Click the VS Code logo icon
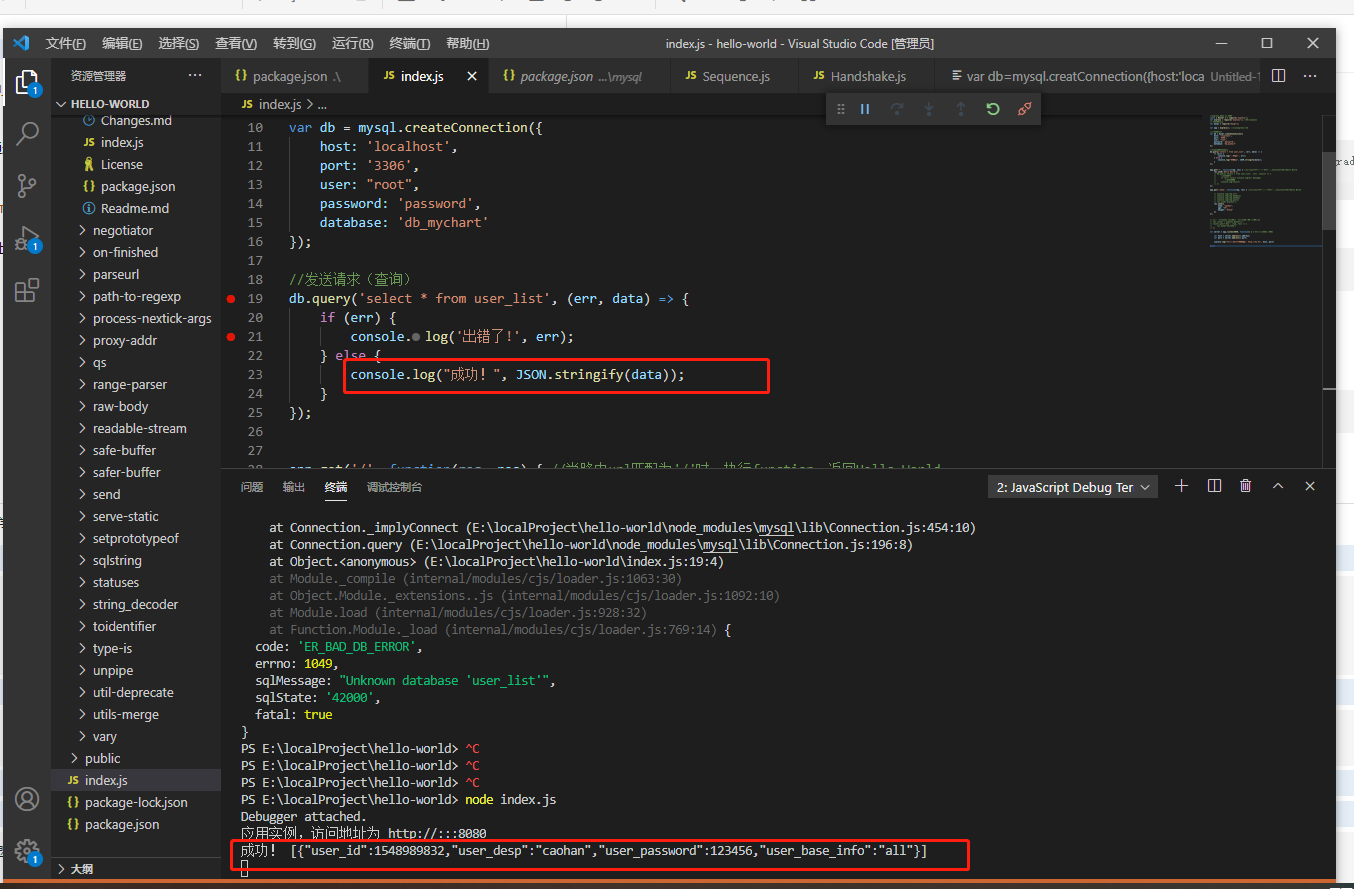The height and width of the screenshot is (889, 1354). 21,43
